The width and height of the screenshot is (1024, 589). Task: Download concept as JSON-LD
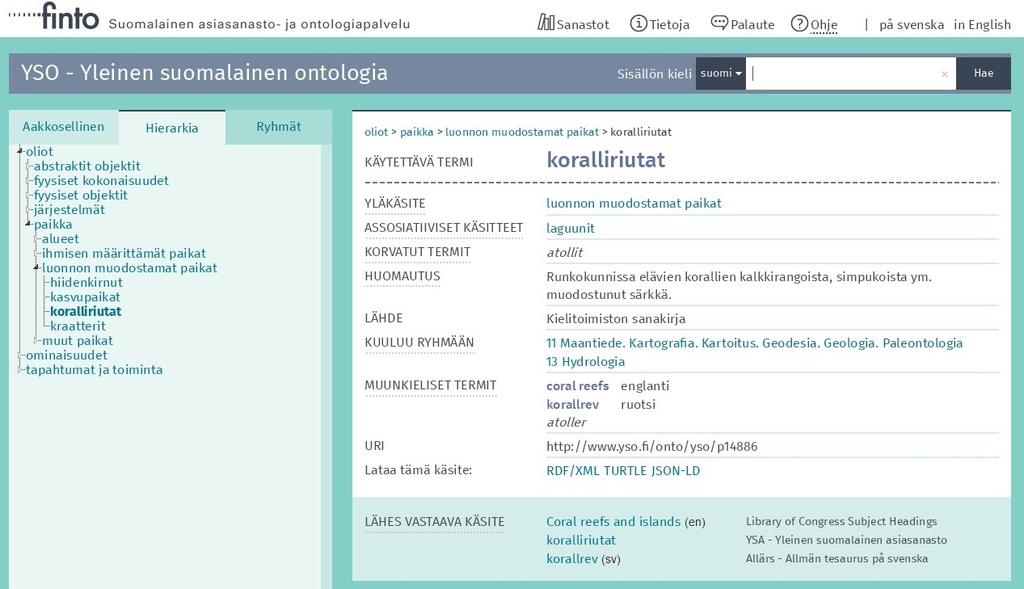tap(678, 471)
